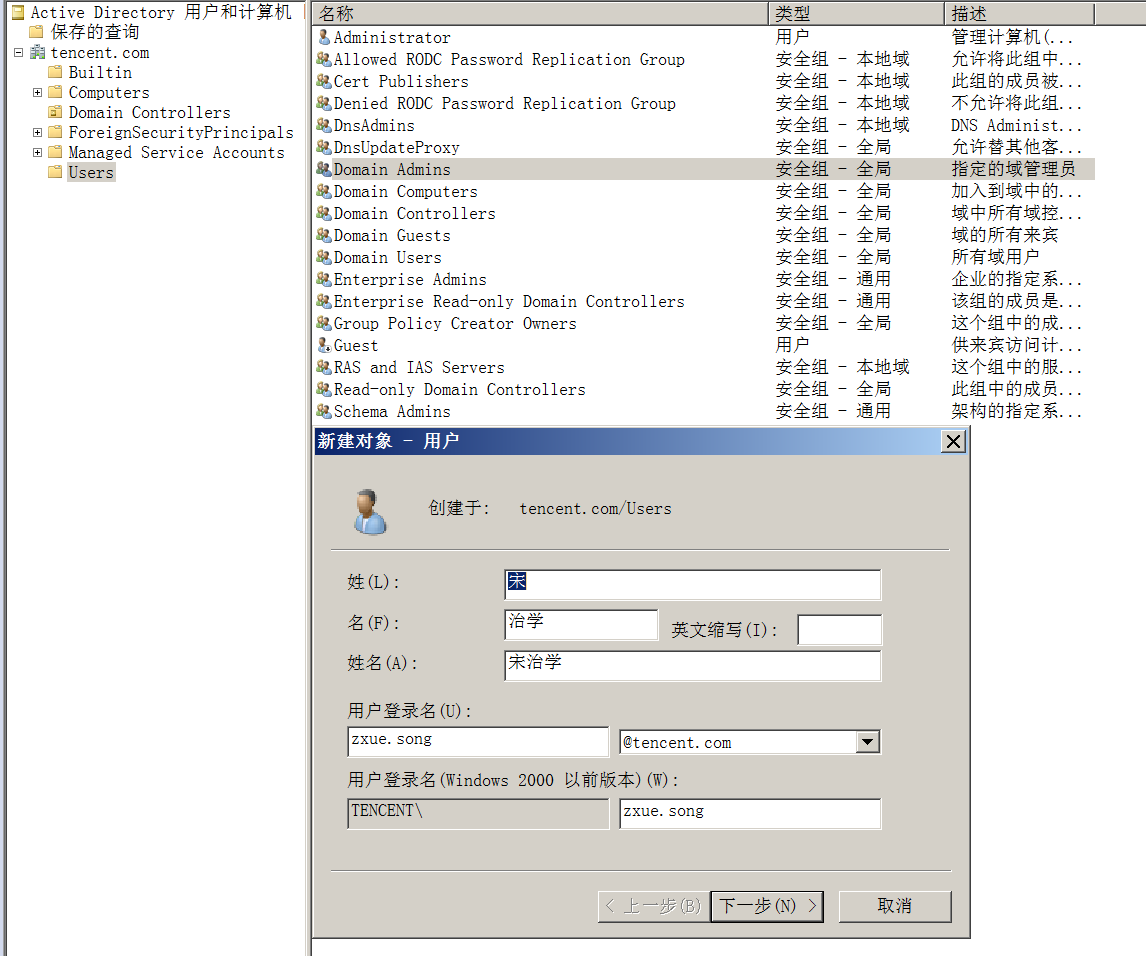Screen dimensions: 1146x956
Task: Click the DnsAdmins group icon
Action: (325, 125)
